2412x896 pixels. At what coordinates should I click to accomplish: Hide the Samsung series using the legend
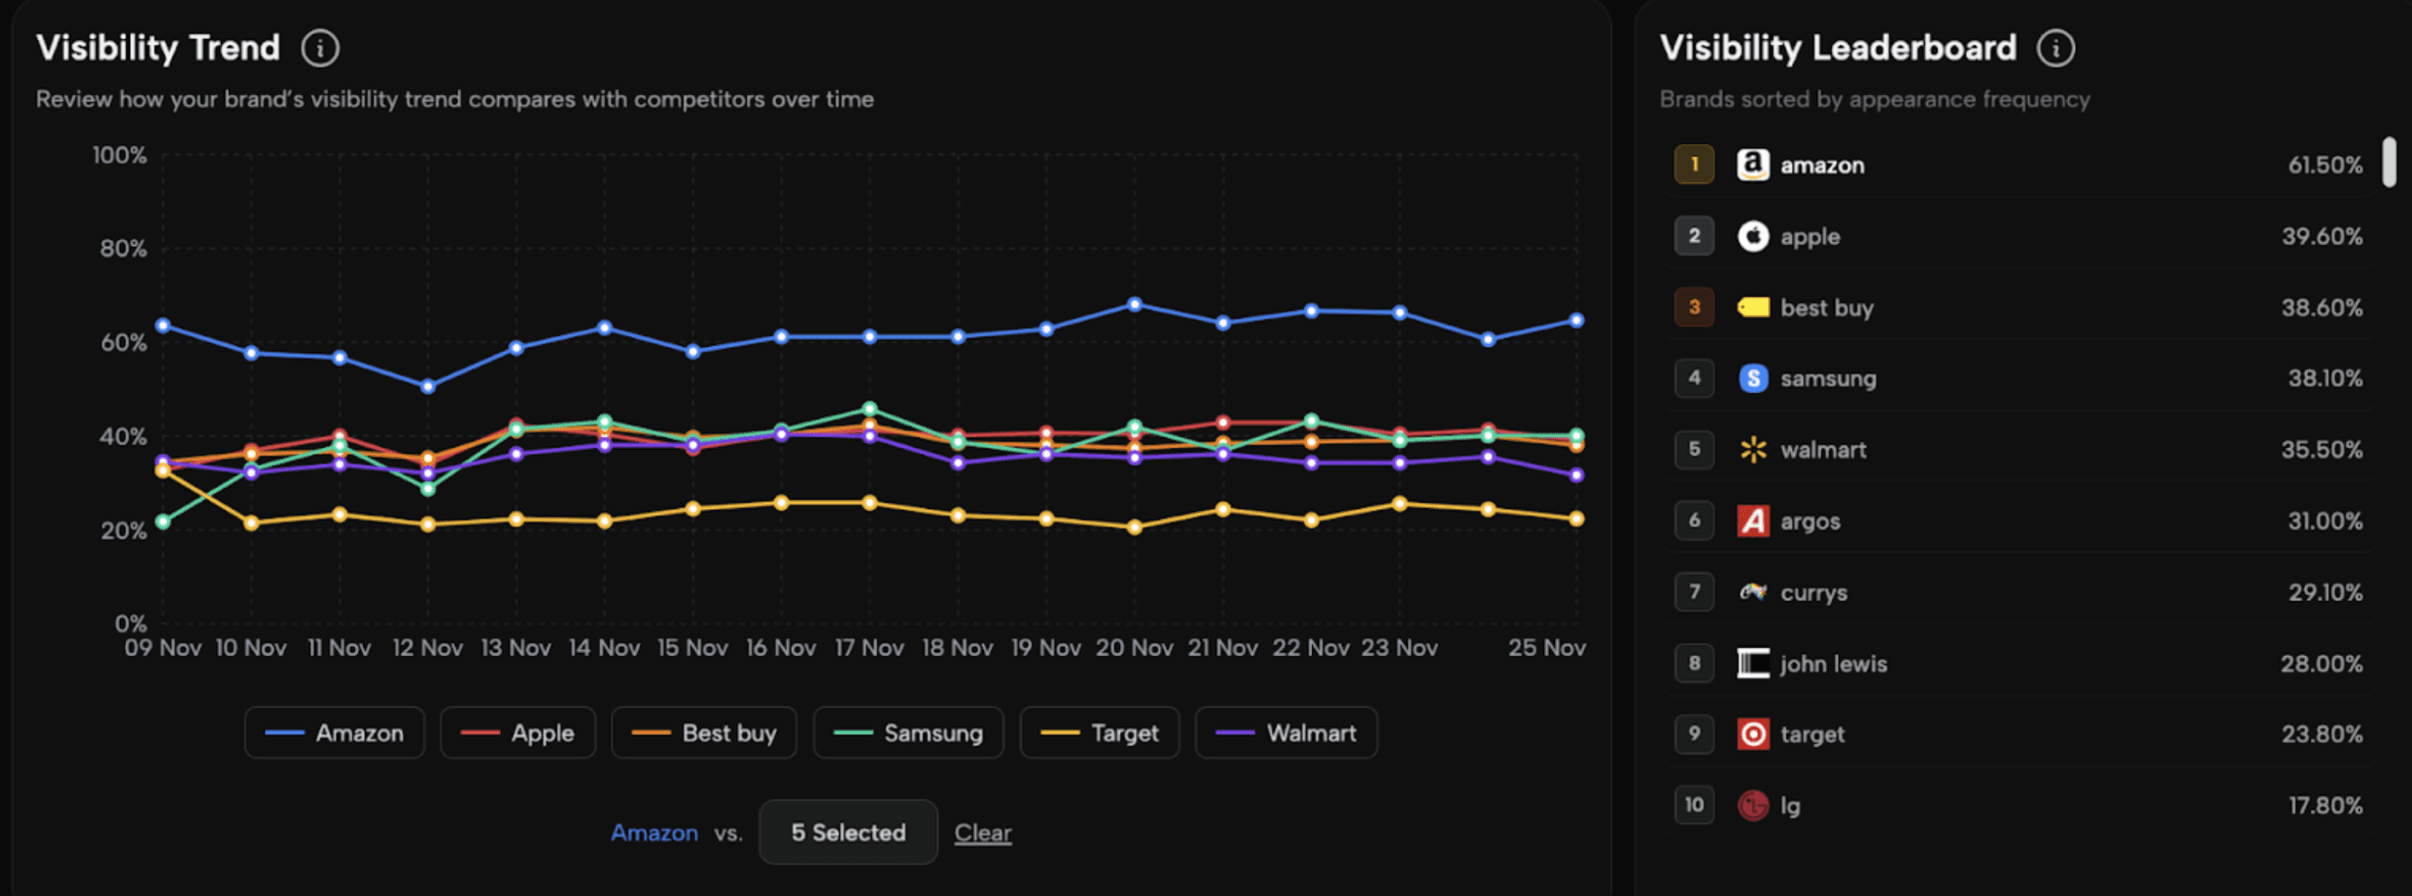tap(908, 732)
